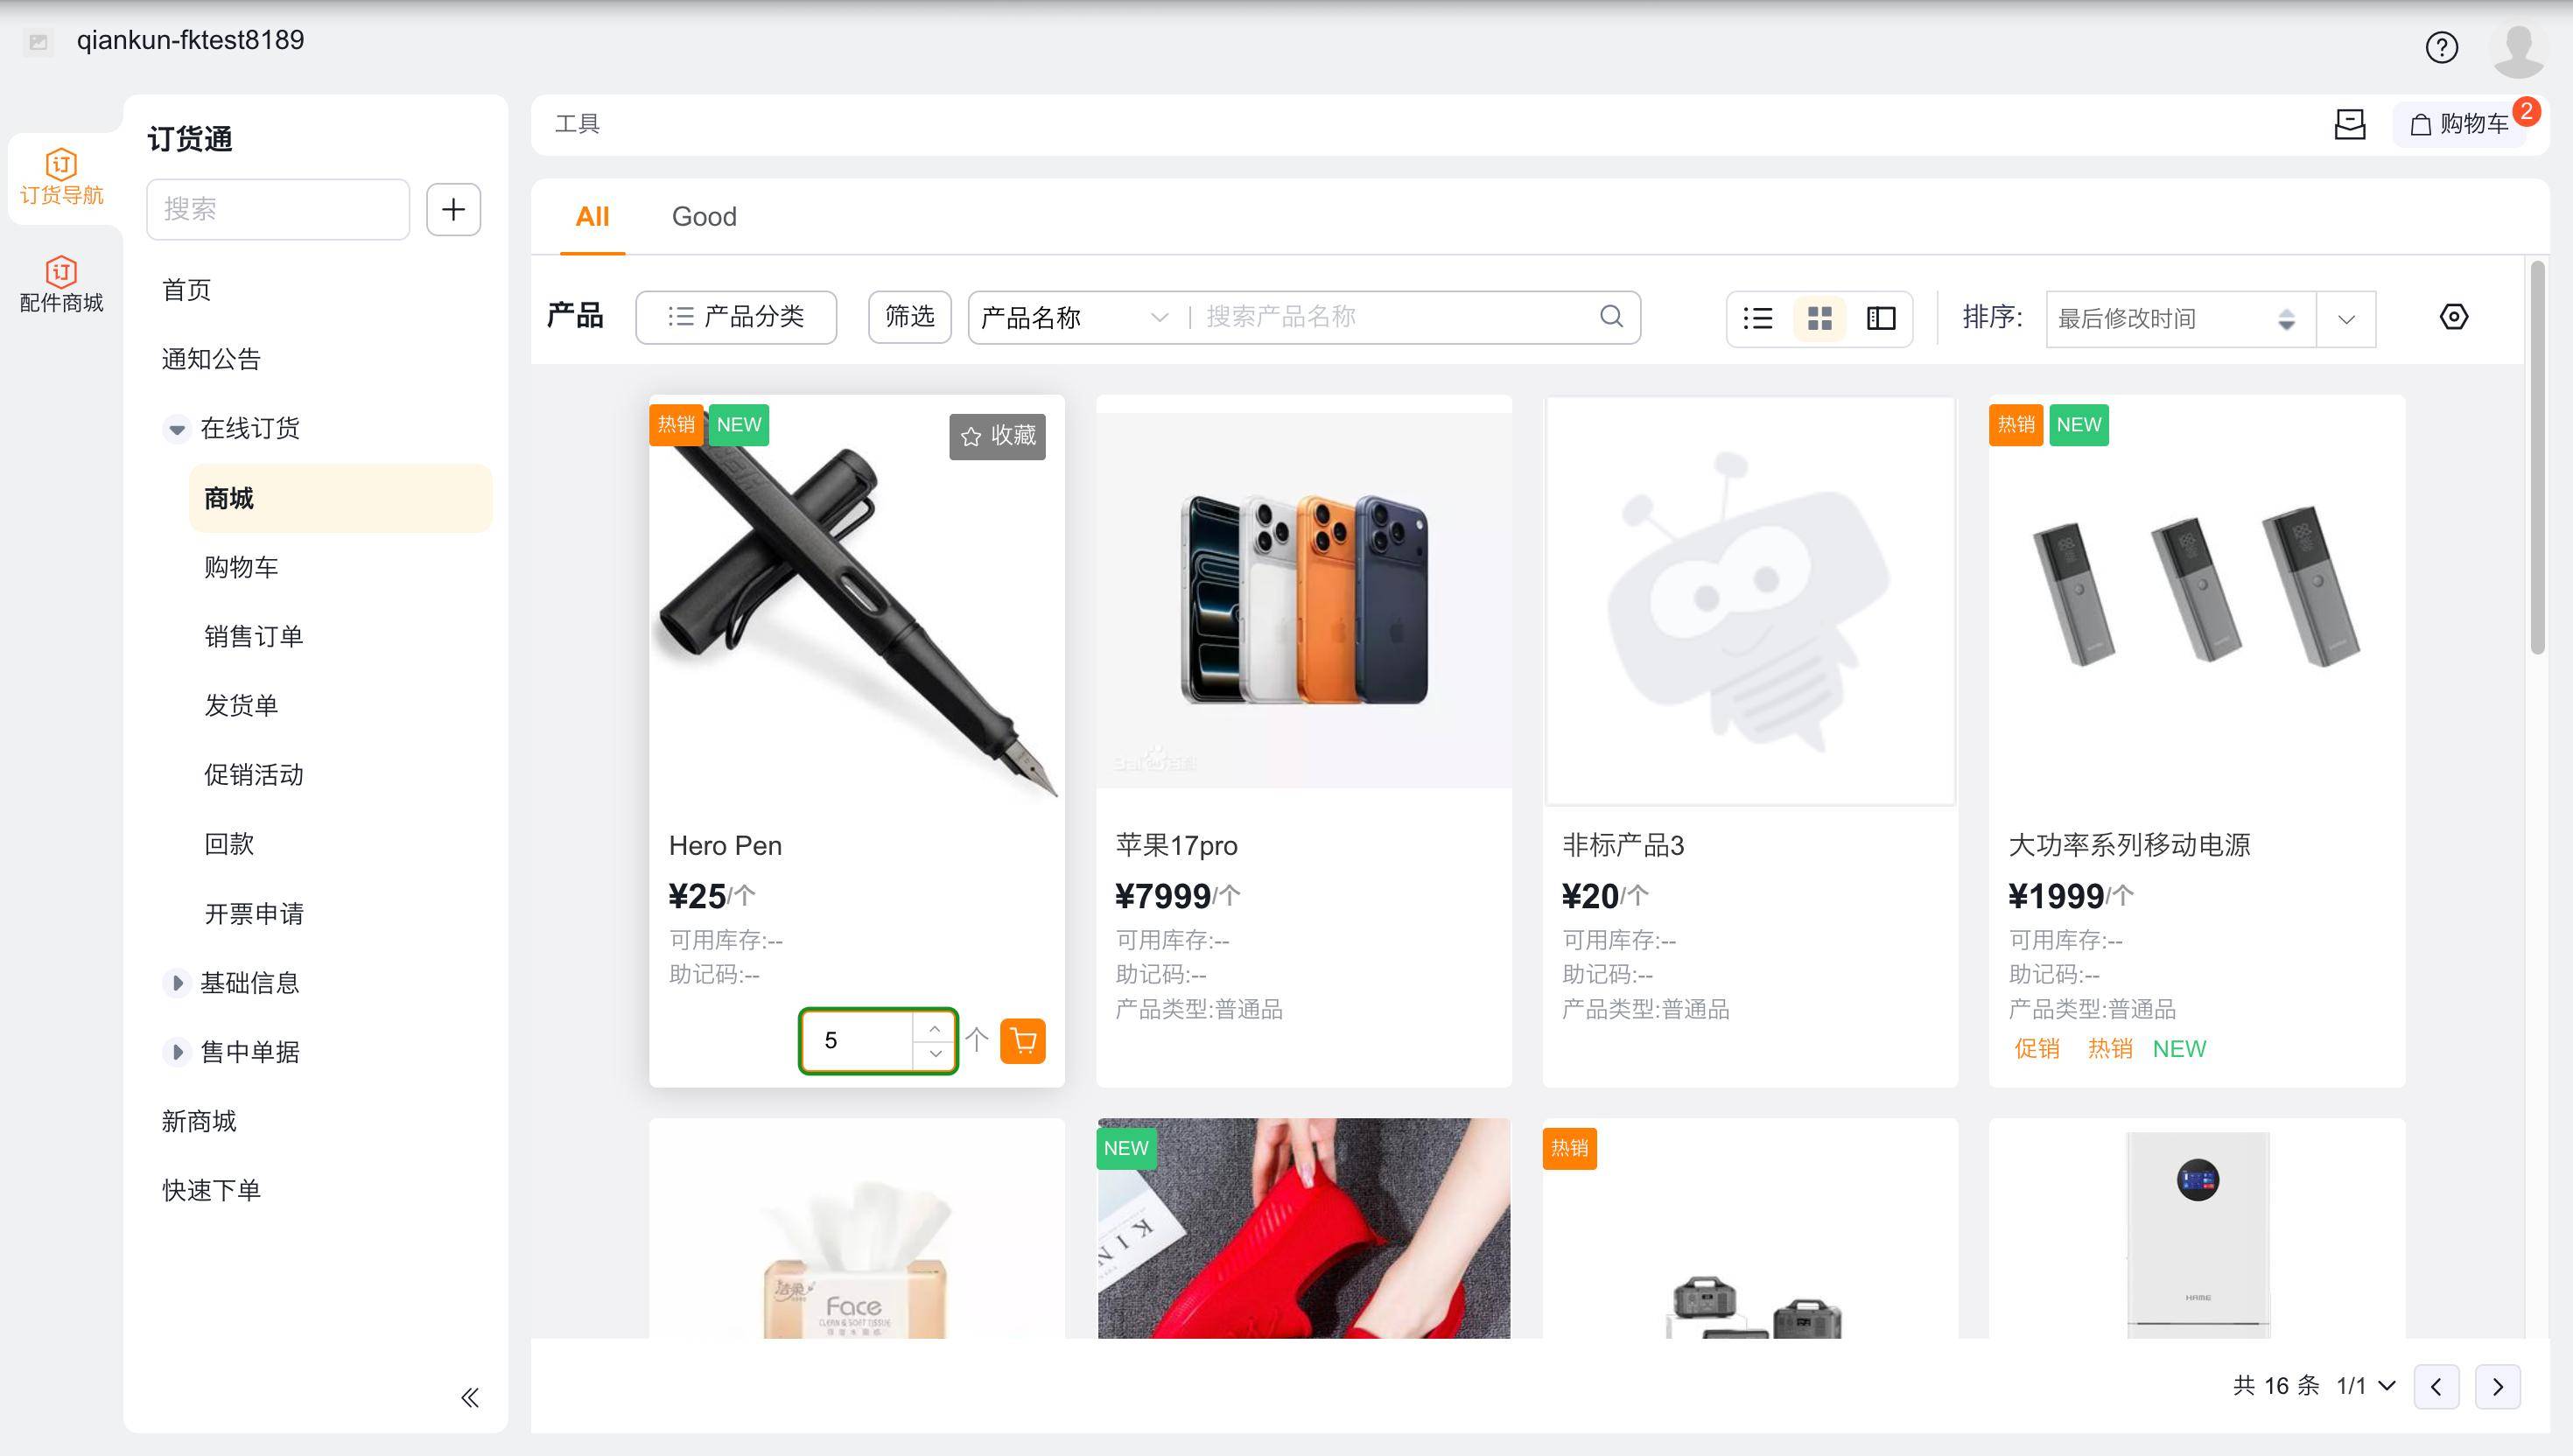Open display settings hexagon icon
Screen dimensions: 2573x1456
(2453, 317)
